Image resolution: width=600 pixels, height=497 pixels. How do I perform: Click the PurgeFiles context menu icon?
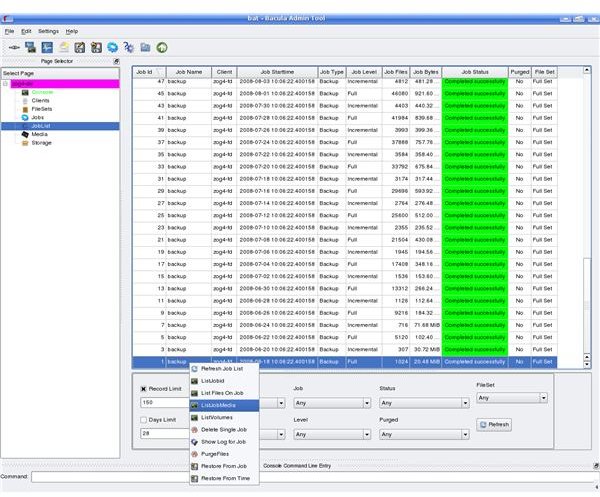pos(194,454)
